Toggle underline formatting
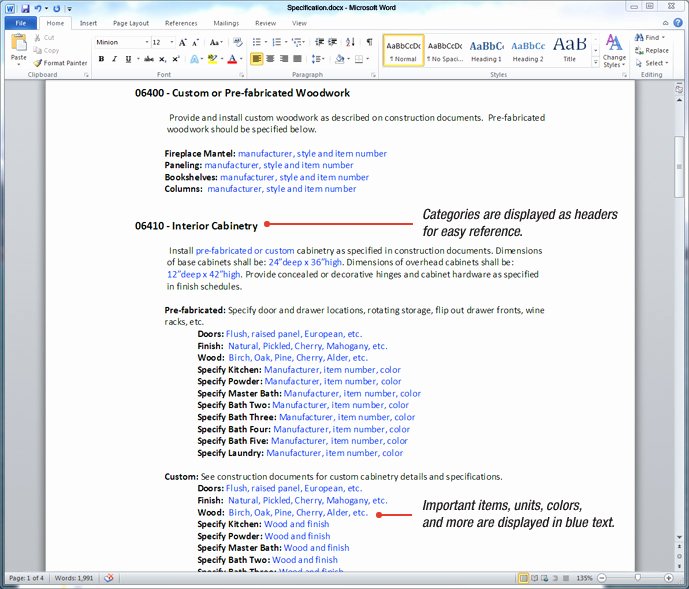This screenshot has height=589, width=689. (128, 59)
